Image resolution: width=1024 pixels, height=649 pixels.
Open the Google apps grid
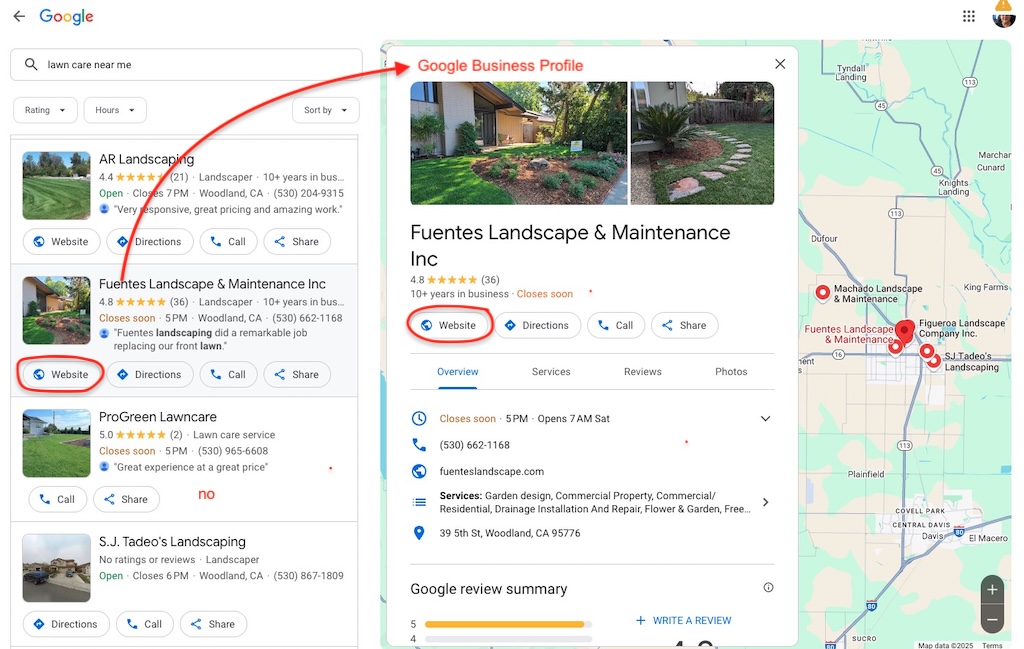point(968,16)
